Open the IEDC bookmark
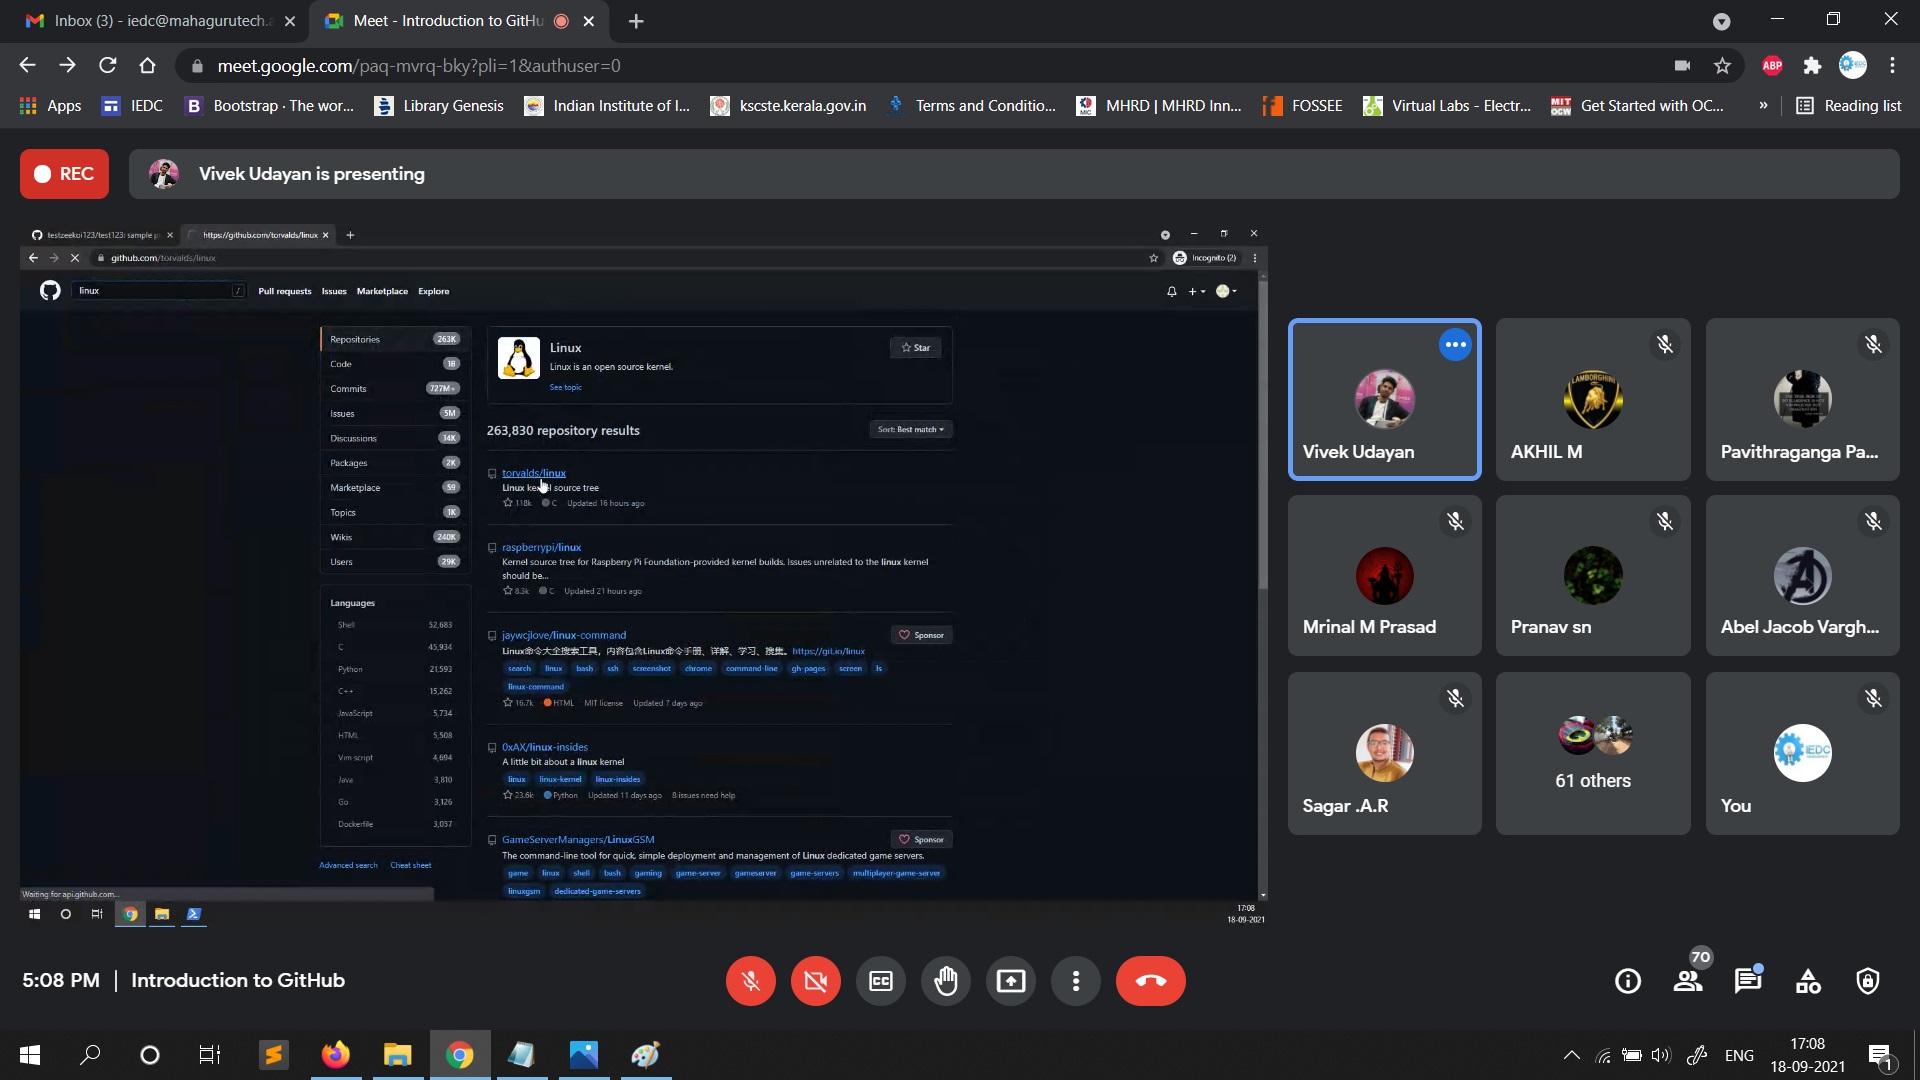The height and width of the screenshot is (1080, 1920). 132,105
